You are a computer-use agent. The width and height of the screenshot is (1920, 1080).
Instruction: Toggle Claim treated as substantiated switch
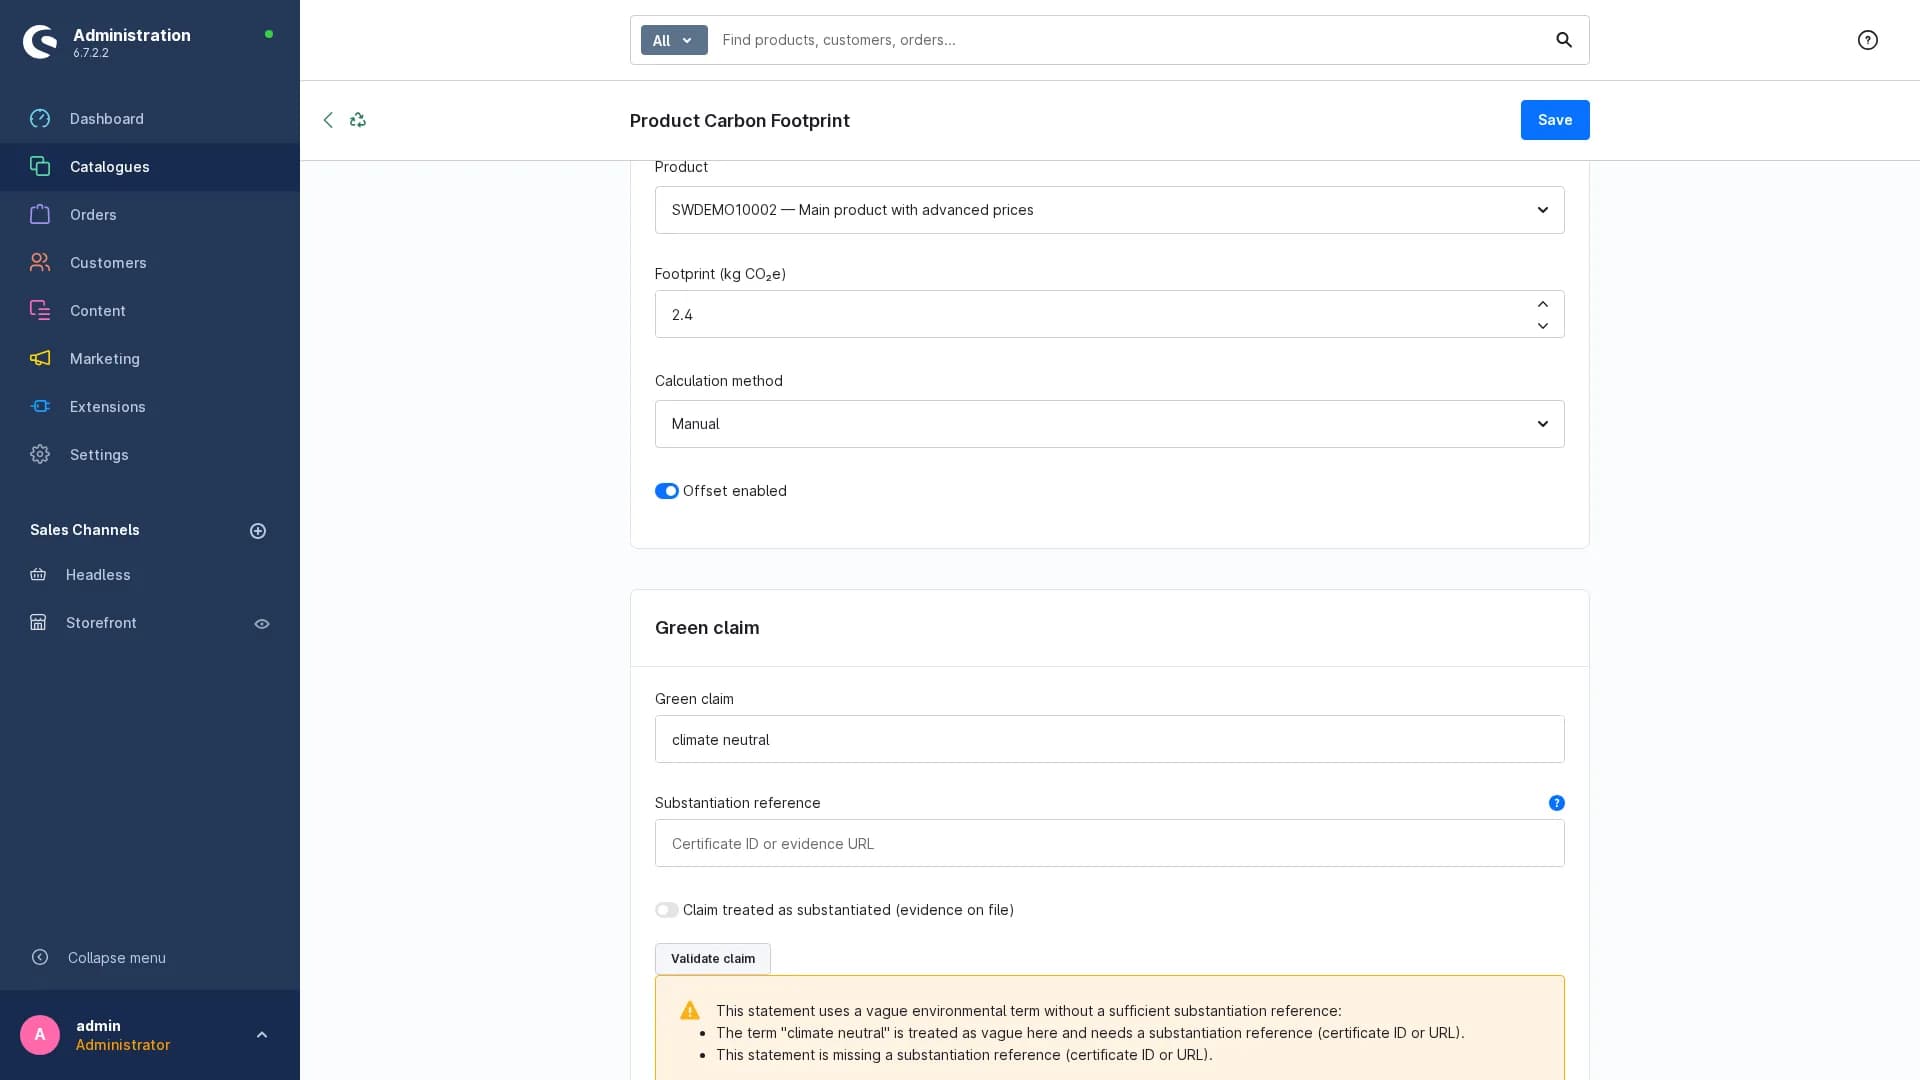667,910
